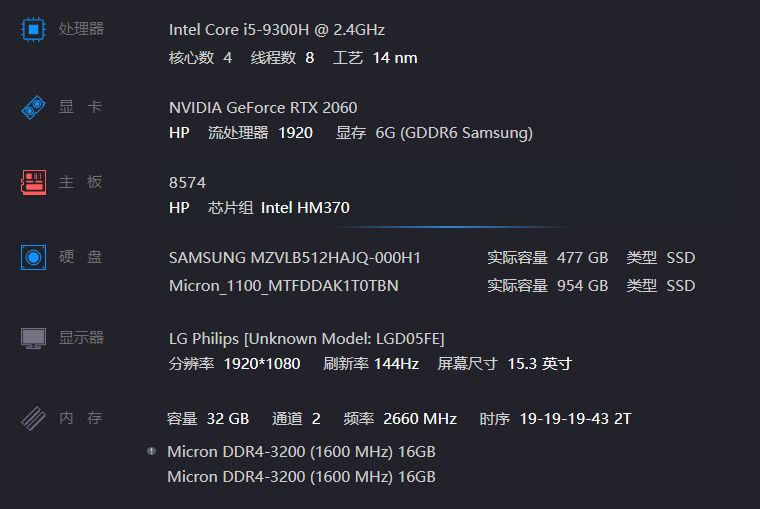760x509 pixels.
Task: Click the small bullet before first Micron DDR4 entry
Action: tap(151, 451)
